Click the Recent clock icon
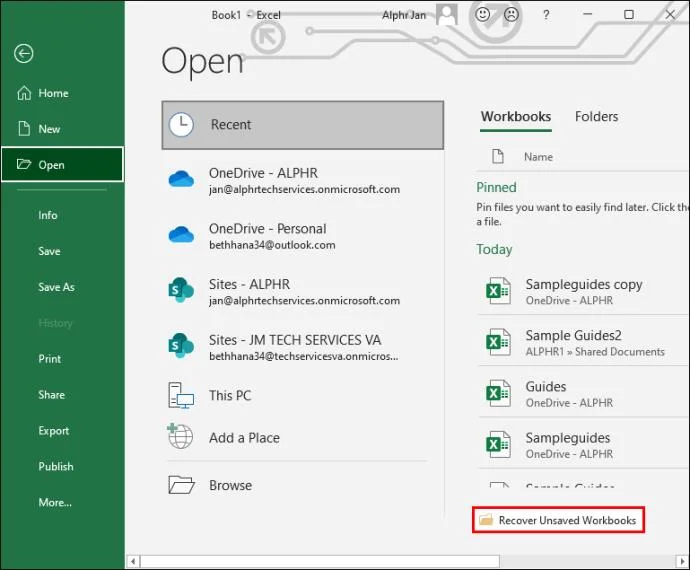Viewport: 690px width, 570px height. tap(181, 125)
